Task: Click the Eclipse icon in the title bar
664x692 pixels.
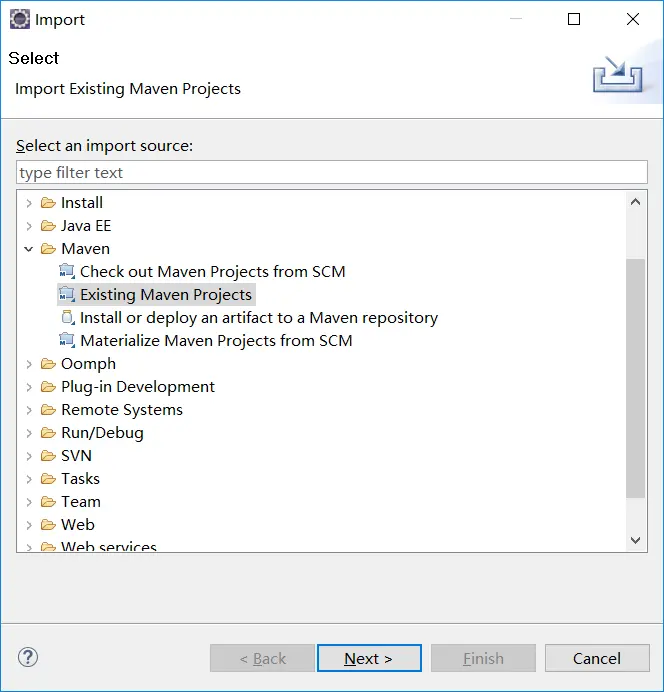Action: tap(20, 19)
